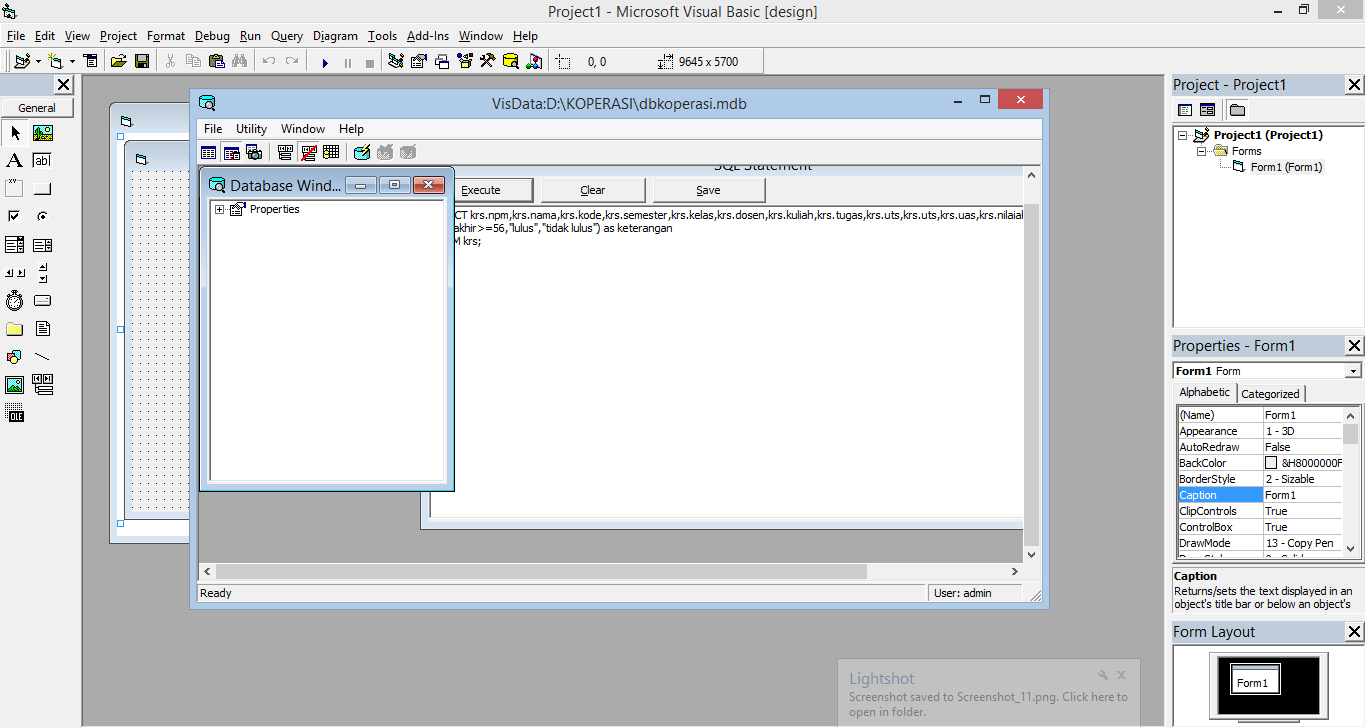This screenshot has width=1365, height=728.
Task: Select the TextBox control tool
Action: [x=43, y=161]
